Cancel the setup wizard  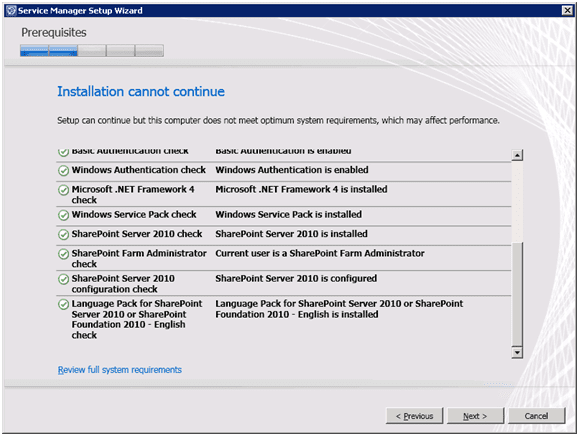537,416
